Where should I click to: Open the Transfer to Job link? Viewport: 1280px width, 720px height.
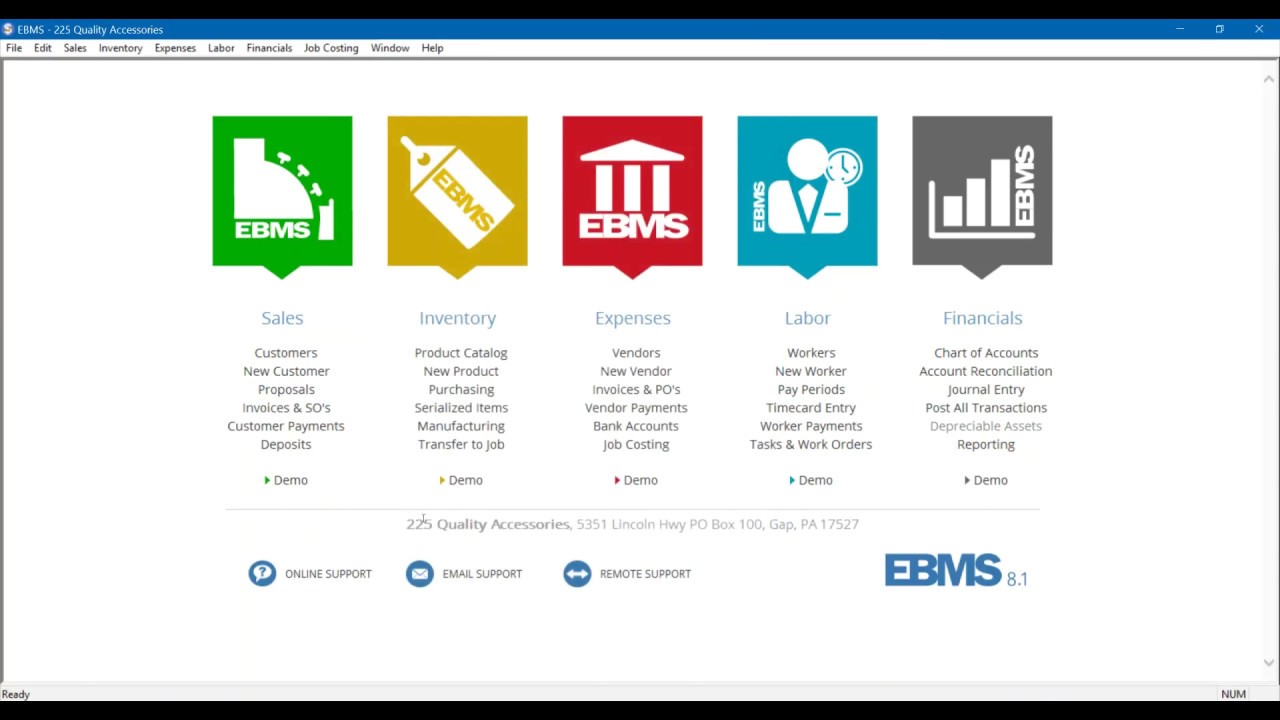pyautogui.click(x=461, y=444)
